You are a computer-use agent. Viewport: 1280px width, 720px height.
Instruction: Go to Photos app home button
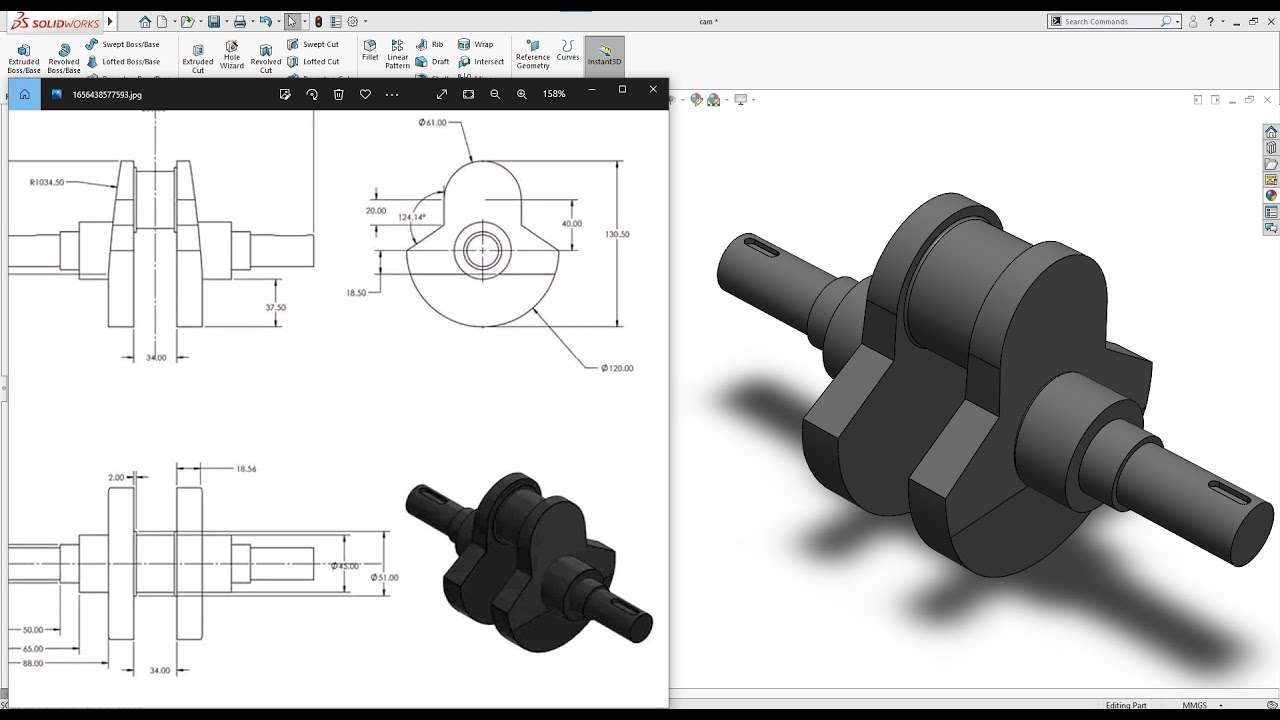pos(24,94)
